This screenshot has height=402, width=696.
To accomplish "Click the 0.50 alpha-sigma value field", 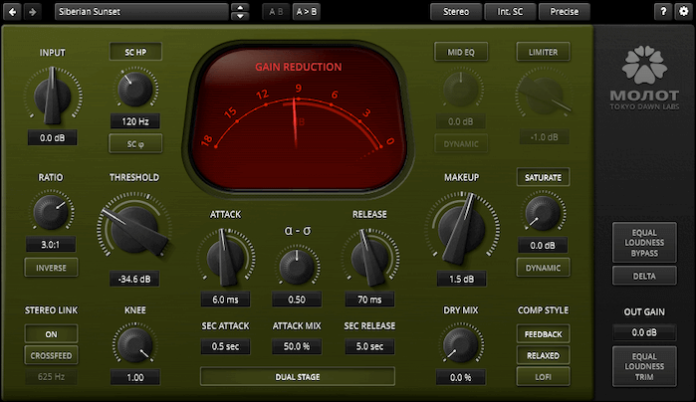I will click(297, 300).
